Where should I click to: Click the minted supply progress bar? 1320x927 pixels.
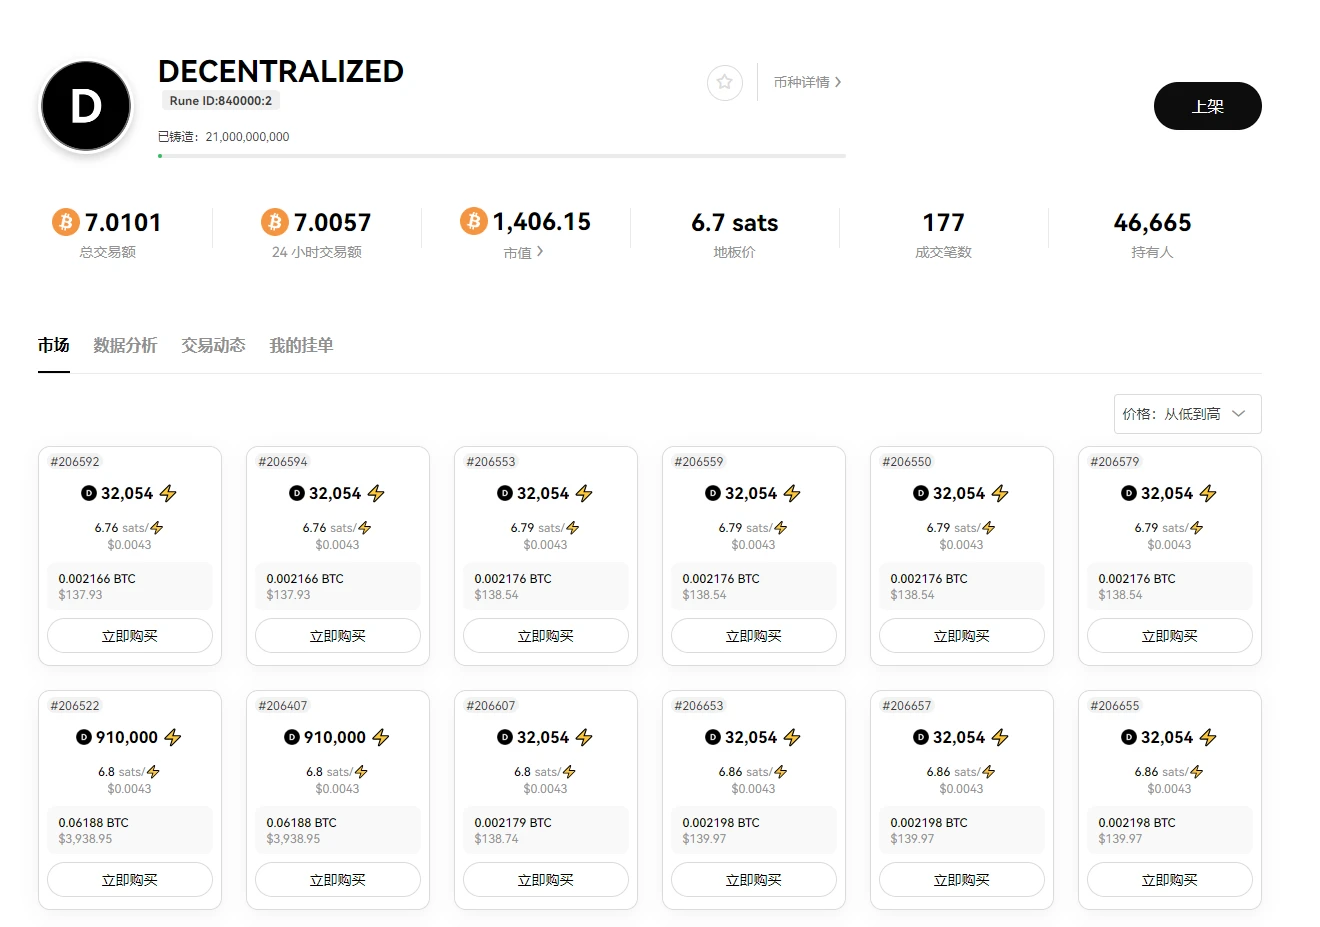click(x=501, y=156)
